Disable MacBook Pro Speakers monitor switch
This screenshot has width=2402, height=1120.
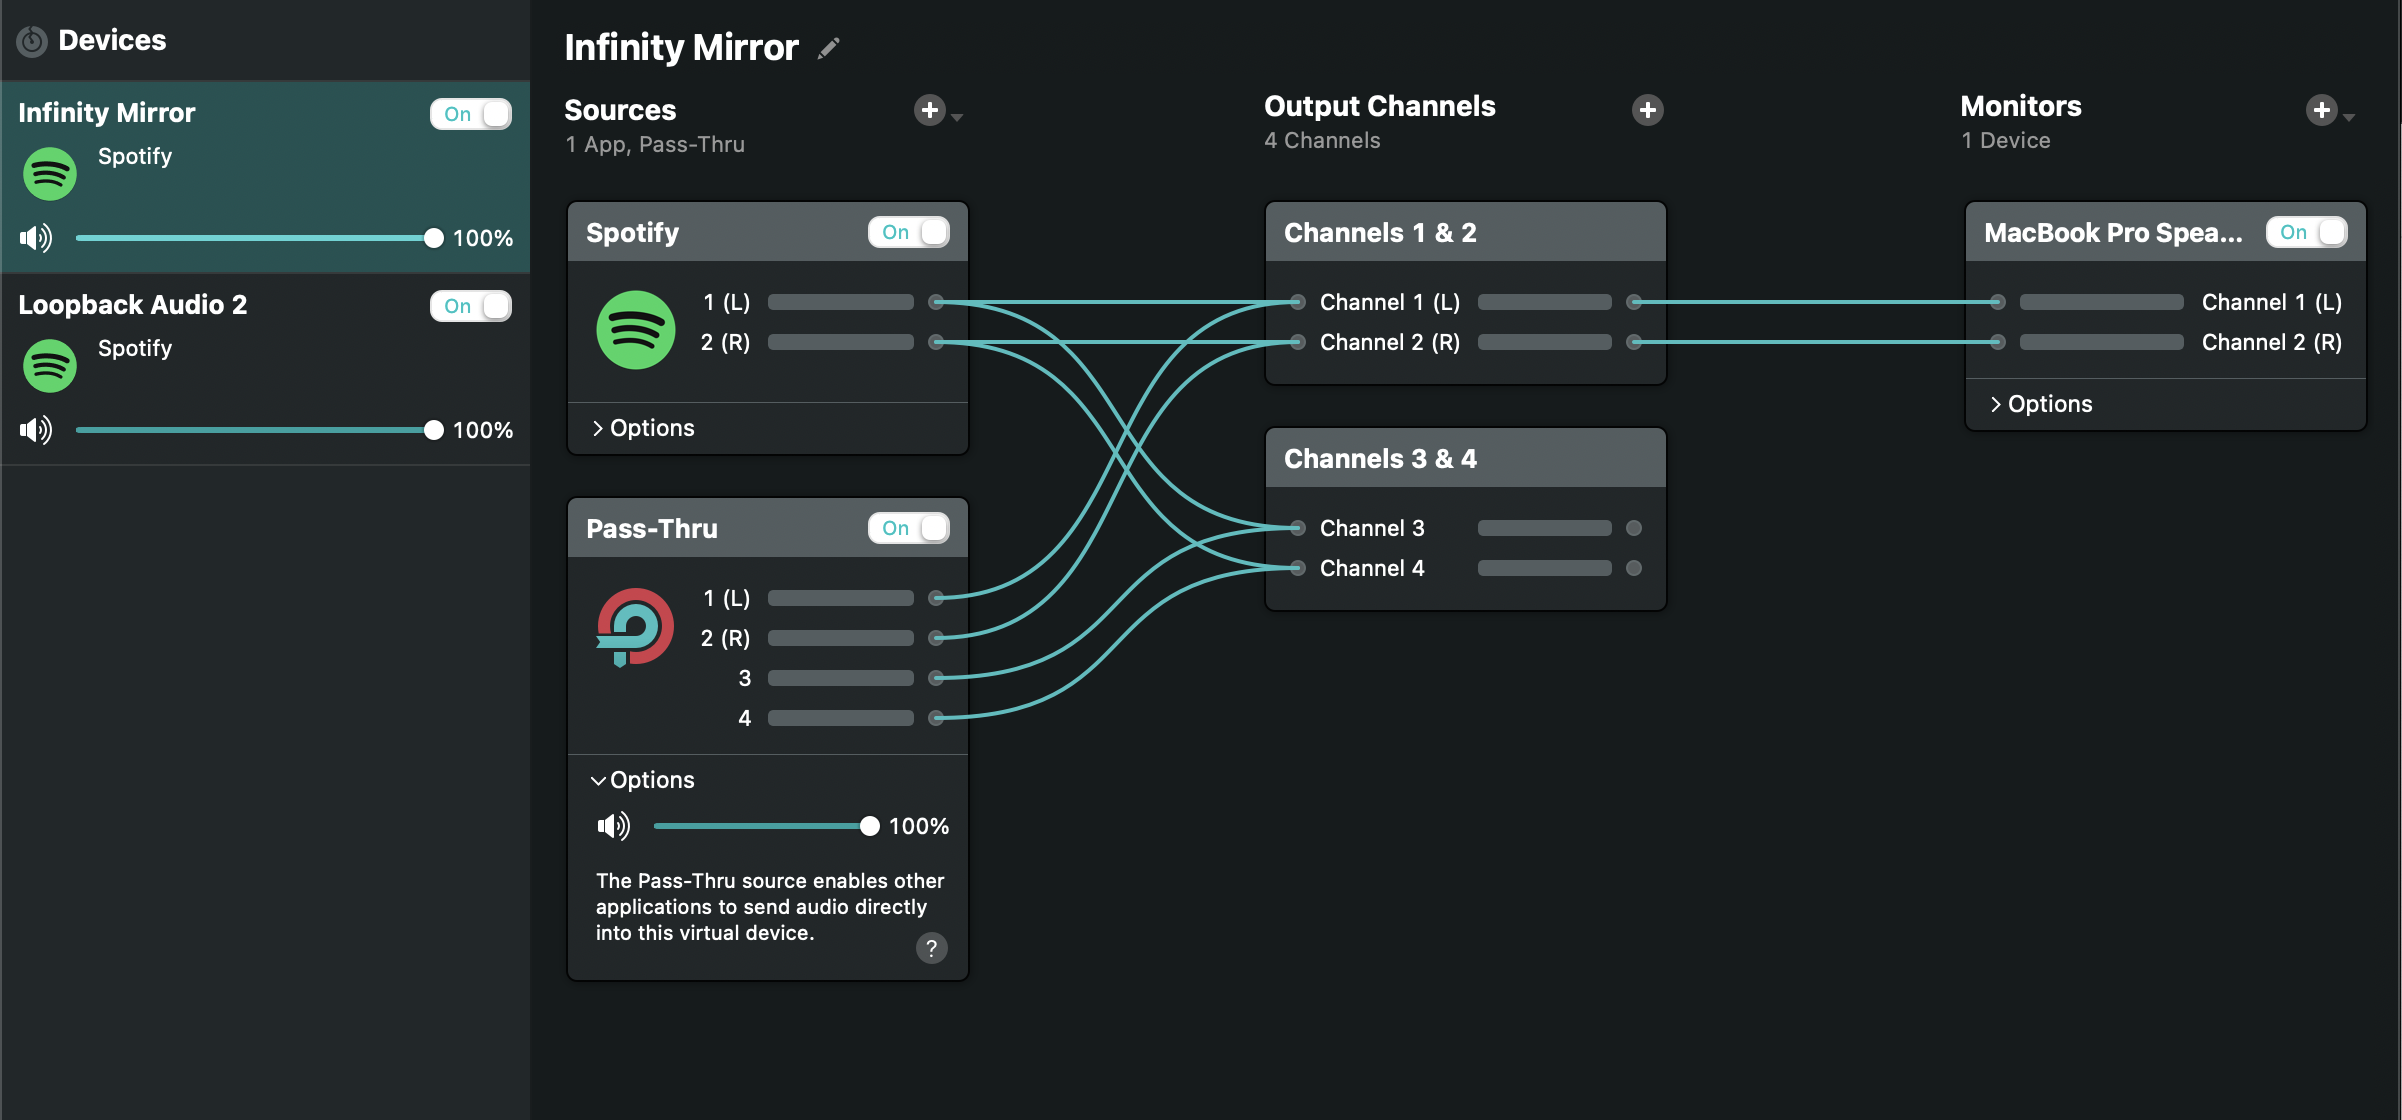(2306, 232)
